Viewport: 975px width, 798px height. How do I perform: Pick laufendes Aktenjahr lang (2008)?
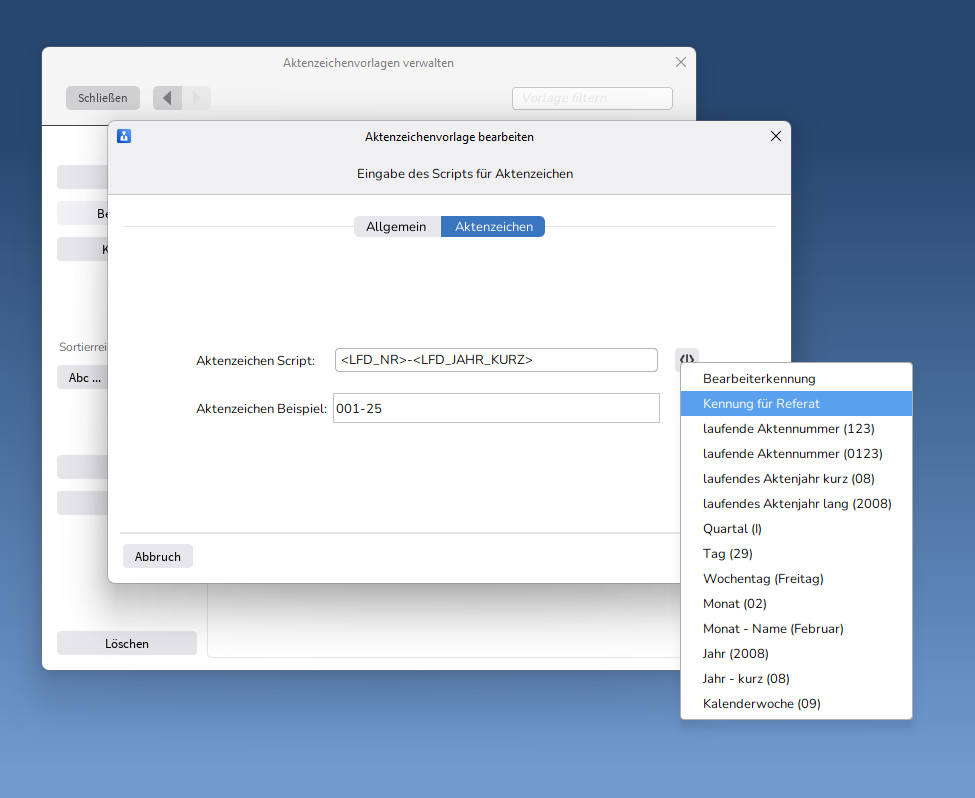click(x=796, y=504)
